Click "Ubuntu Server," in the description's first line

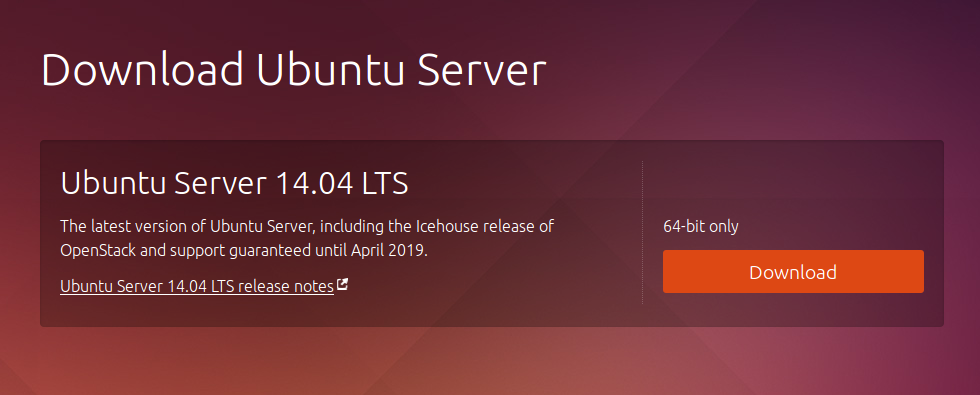click(264, 226)
